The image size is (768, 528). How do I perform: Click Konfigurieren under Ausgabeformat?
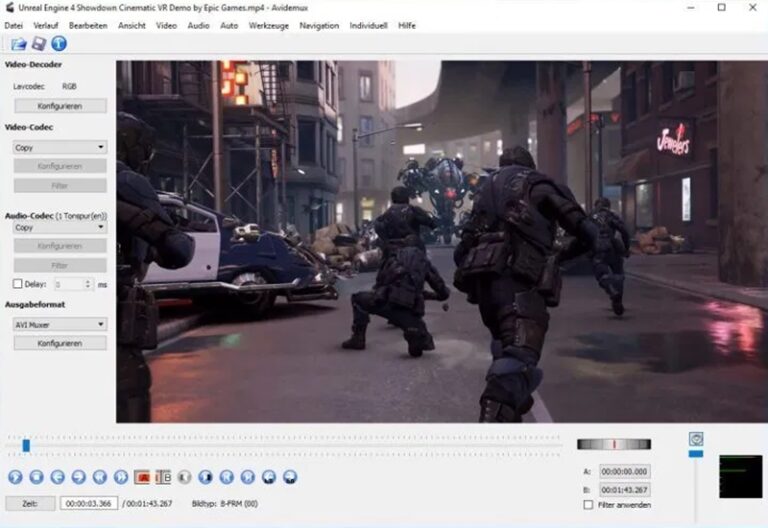click(59, 343)
